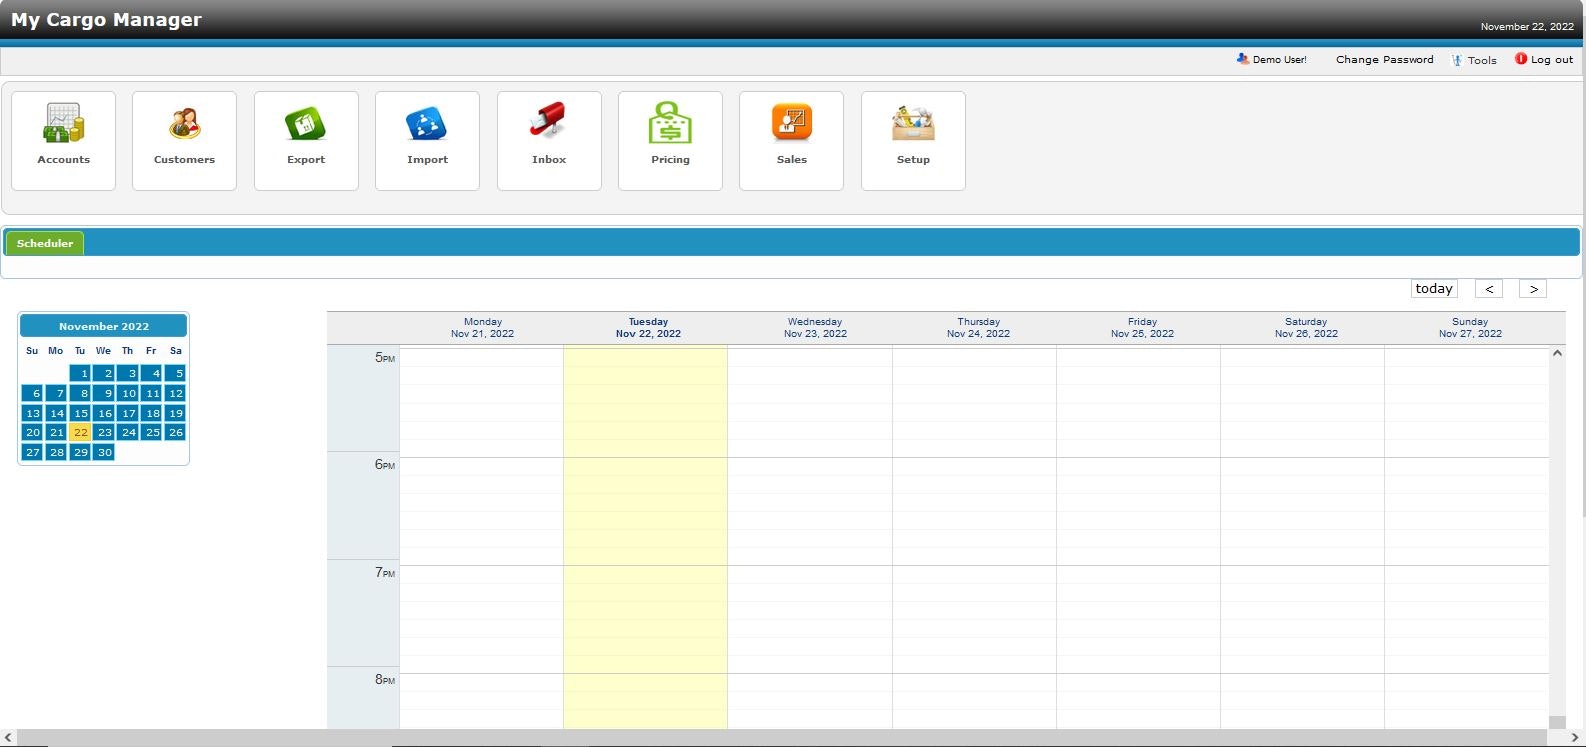Click the horizontal scrollbar left arrow
The image size is (1586, 747).
(x=8, y=738)
